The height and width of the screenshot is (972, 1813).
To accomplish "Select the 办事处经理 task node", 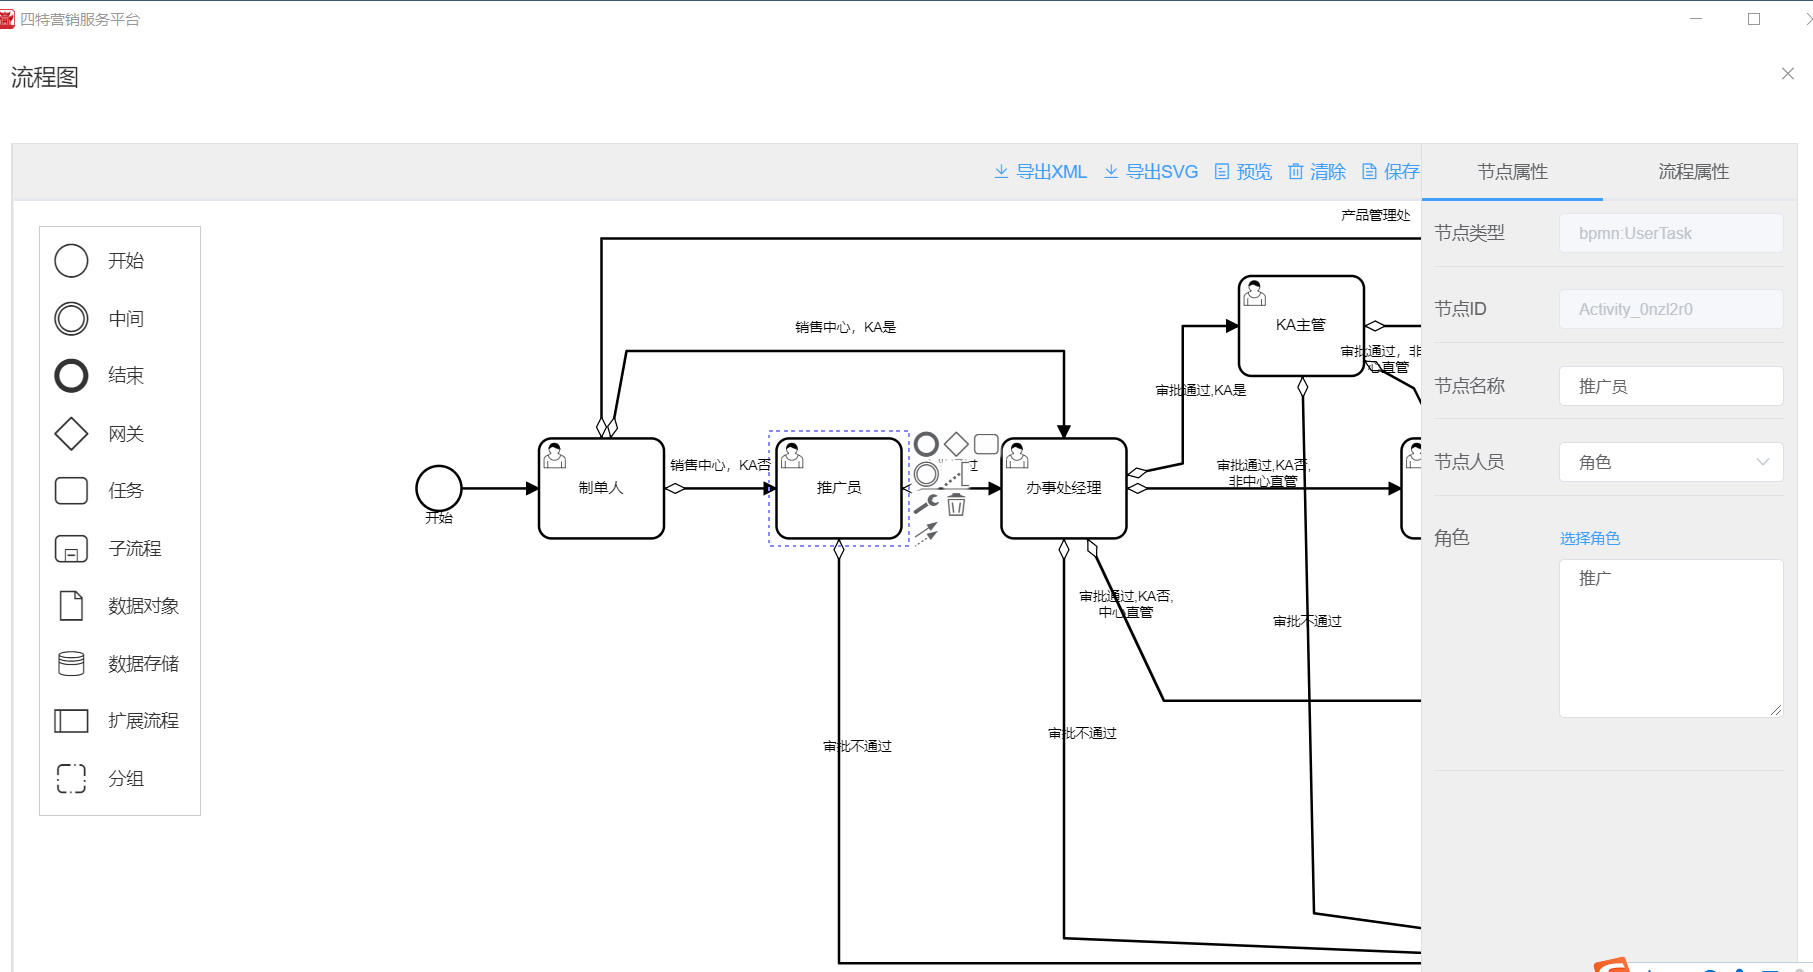I will [1063, 489].
